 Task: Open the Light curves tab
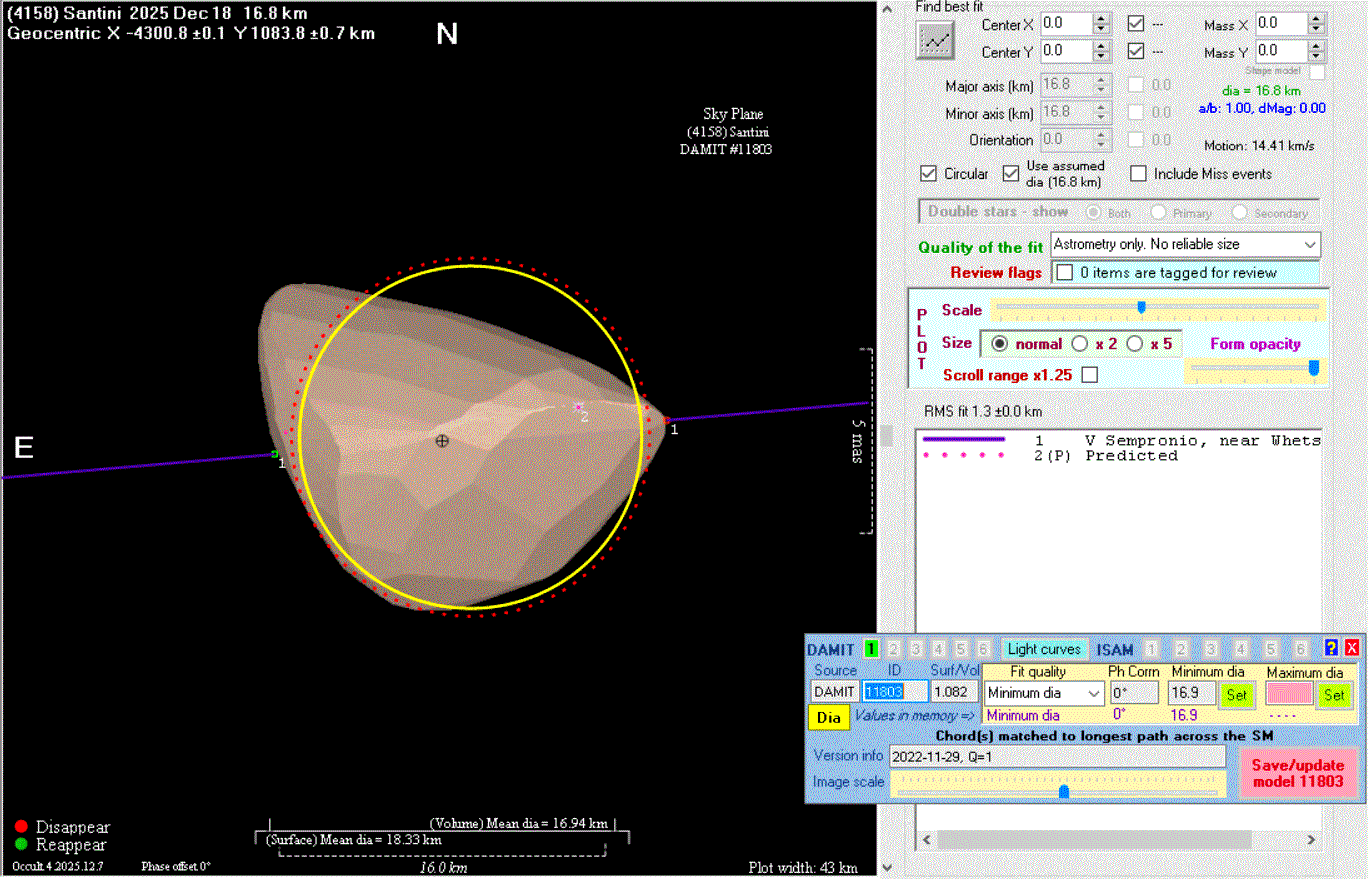1043,649
